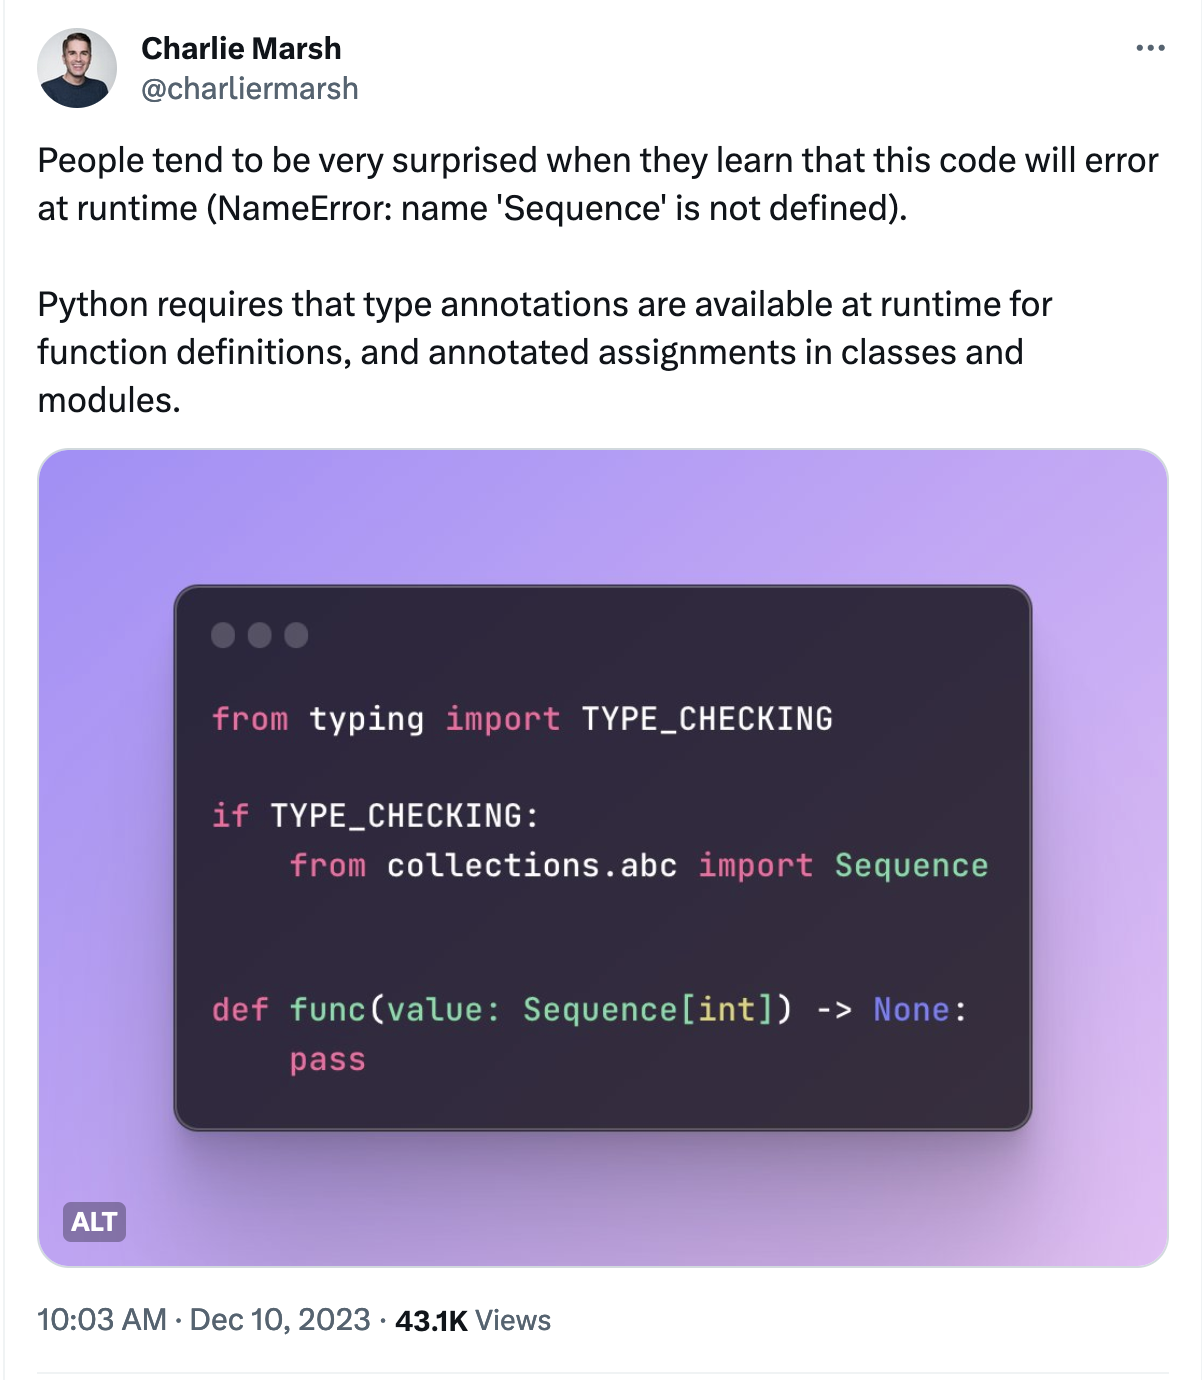
Task: Click the 'pass' keyword in the code
Action: pos(327,1059)
